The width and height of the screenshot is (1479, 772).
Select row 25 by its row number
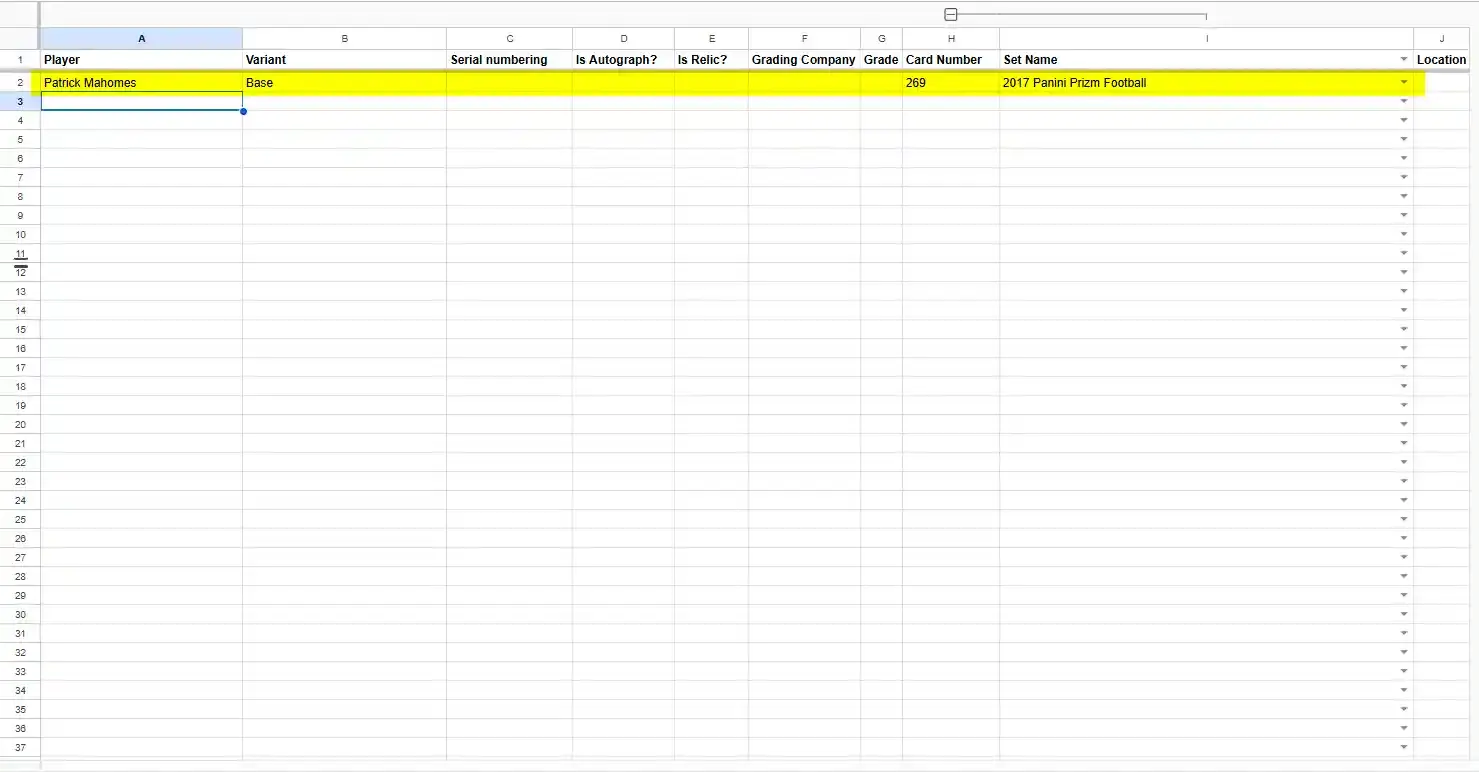[x=20, y=519]
